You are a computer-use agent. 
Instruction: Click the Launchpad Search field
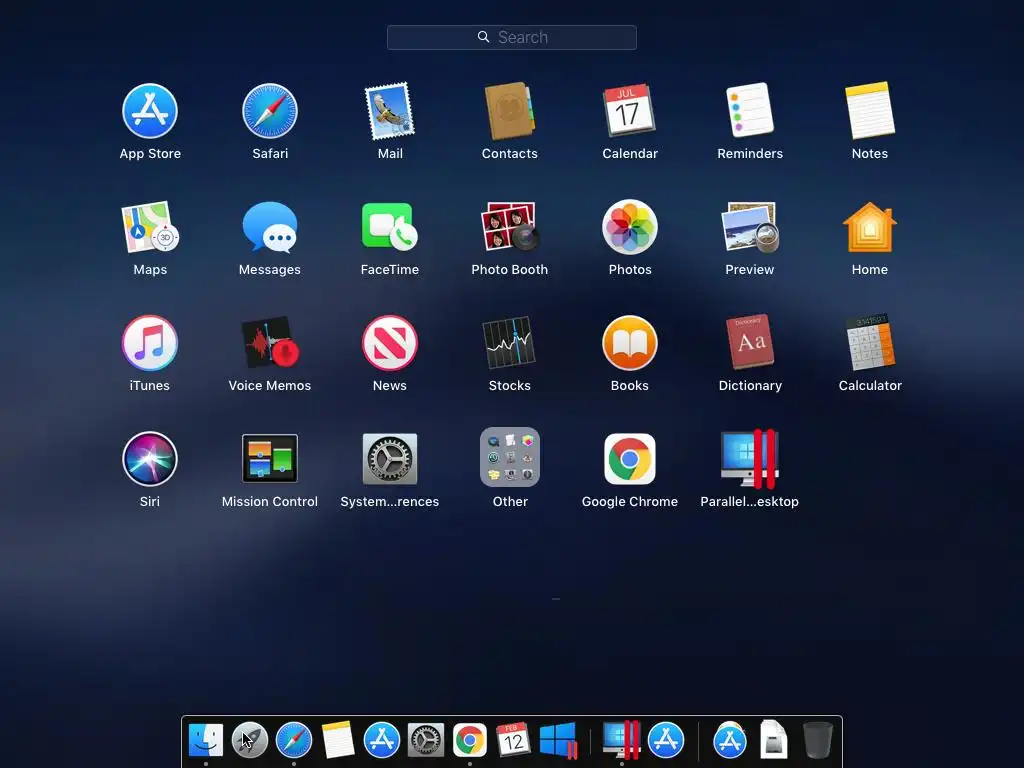[511, 37]
